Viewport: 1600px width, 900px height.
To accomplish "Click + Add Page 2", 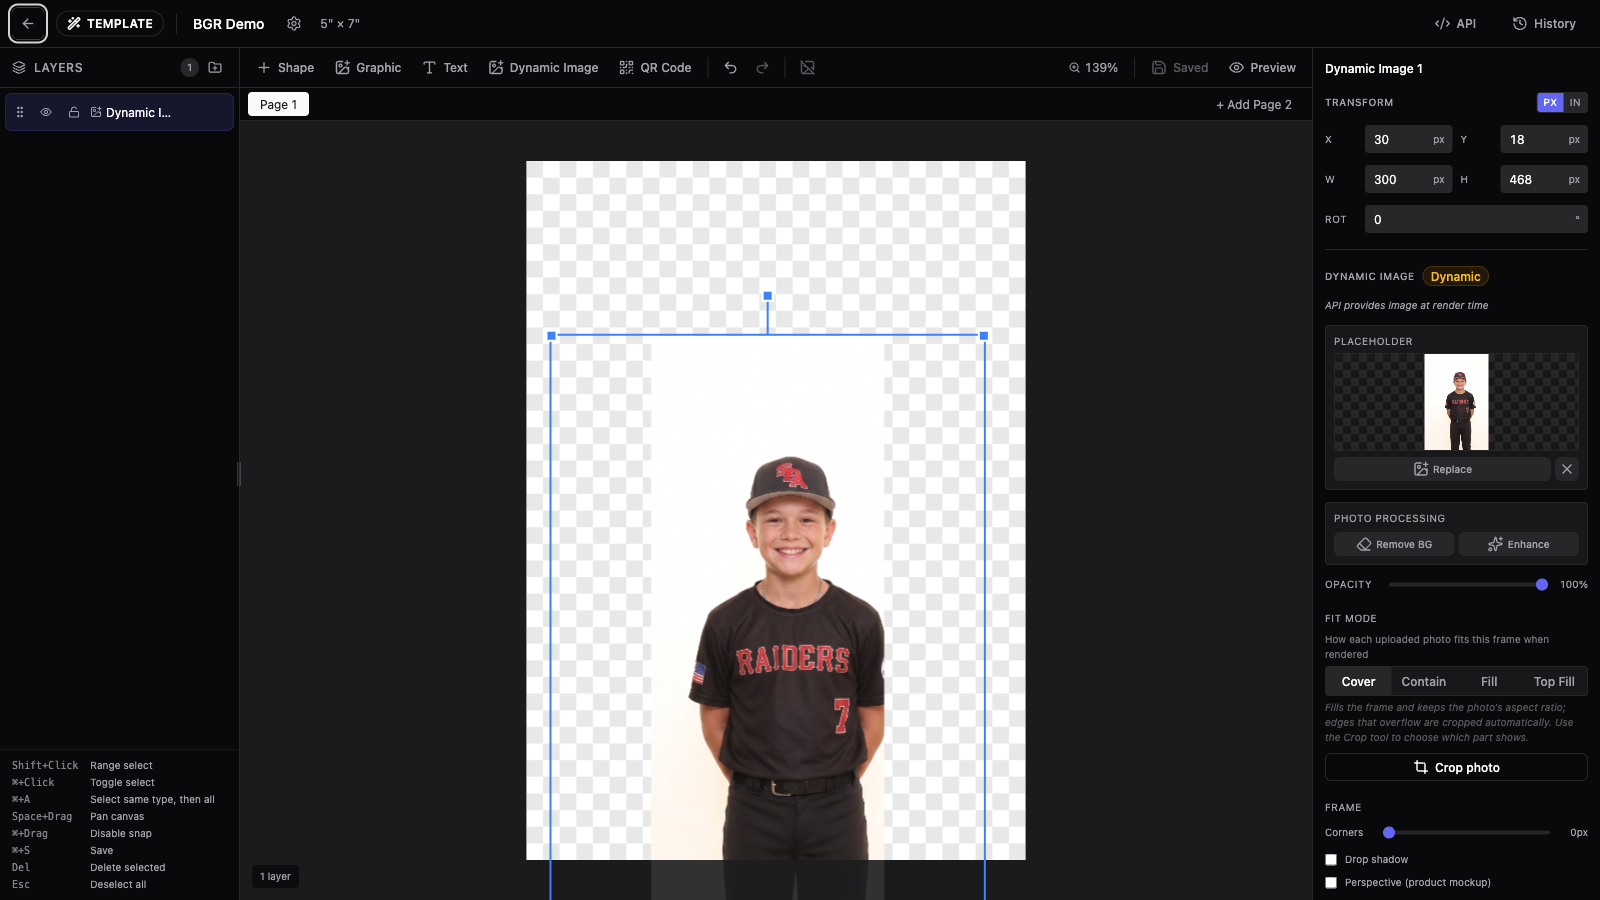I will pyautogui.click(x=1254, y=104).
